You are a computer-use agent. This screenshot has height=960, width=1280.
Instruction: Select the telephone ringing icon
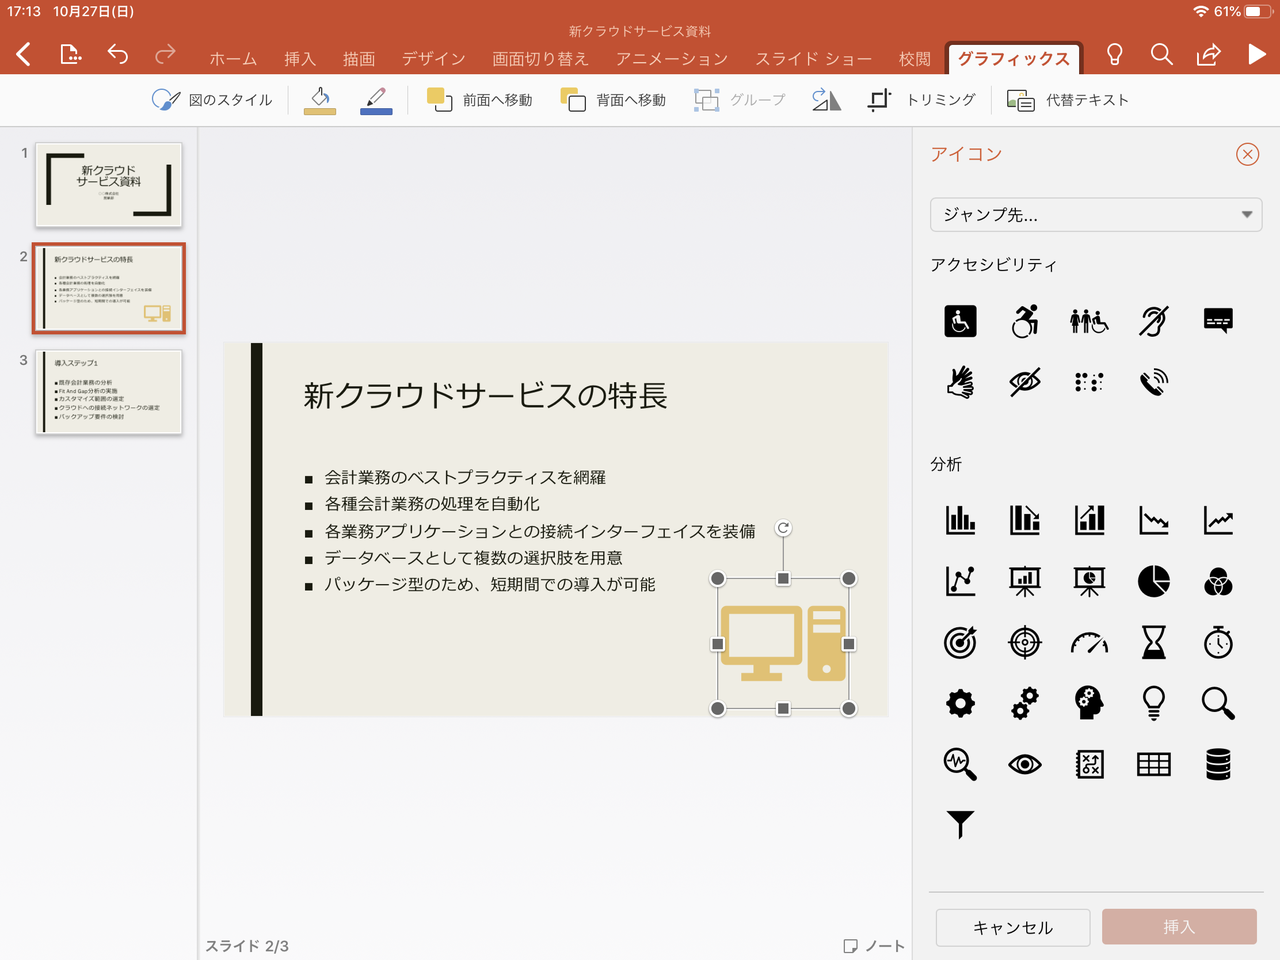[x=1154, y=382]
